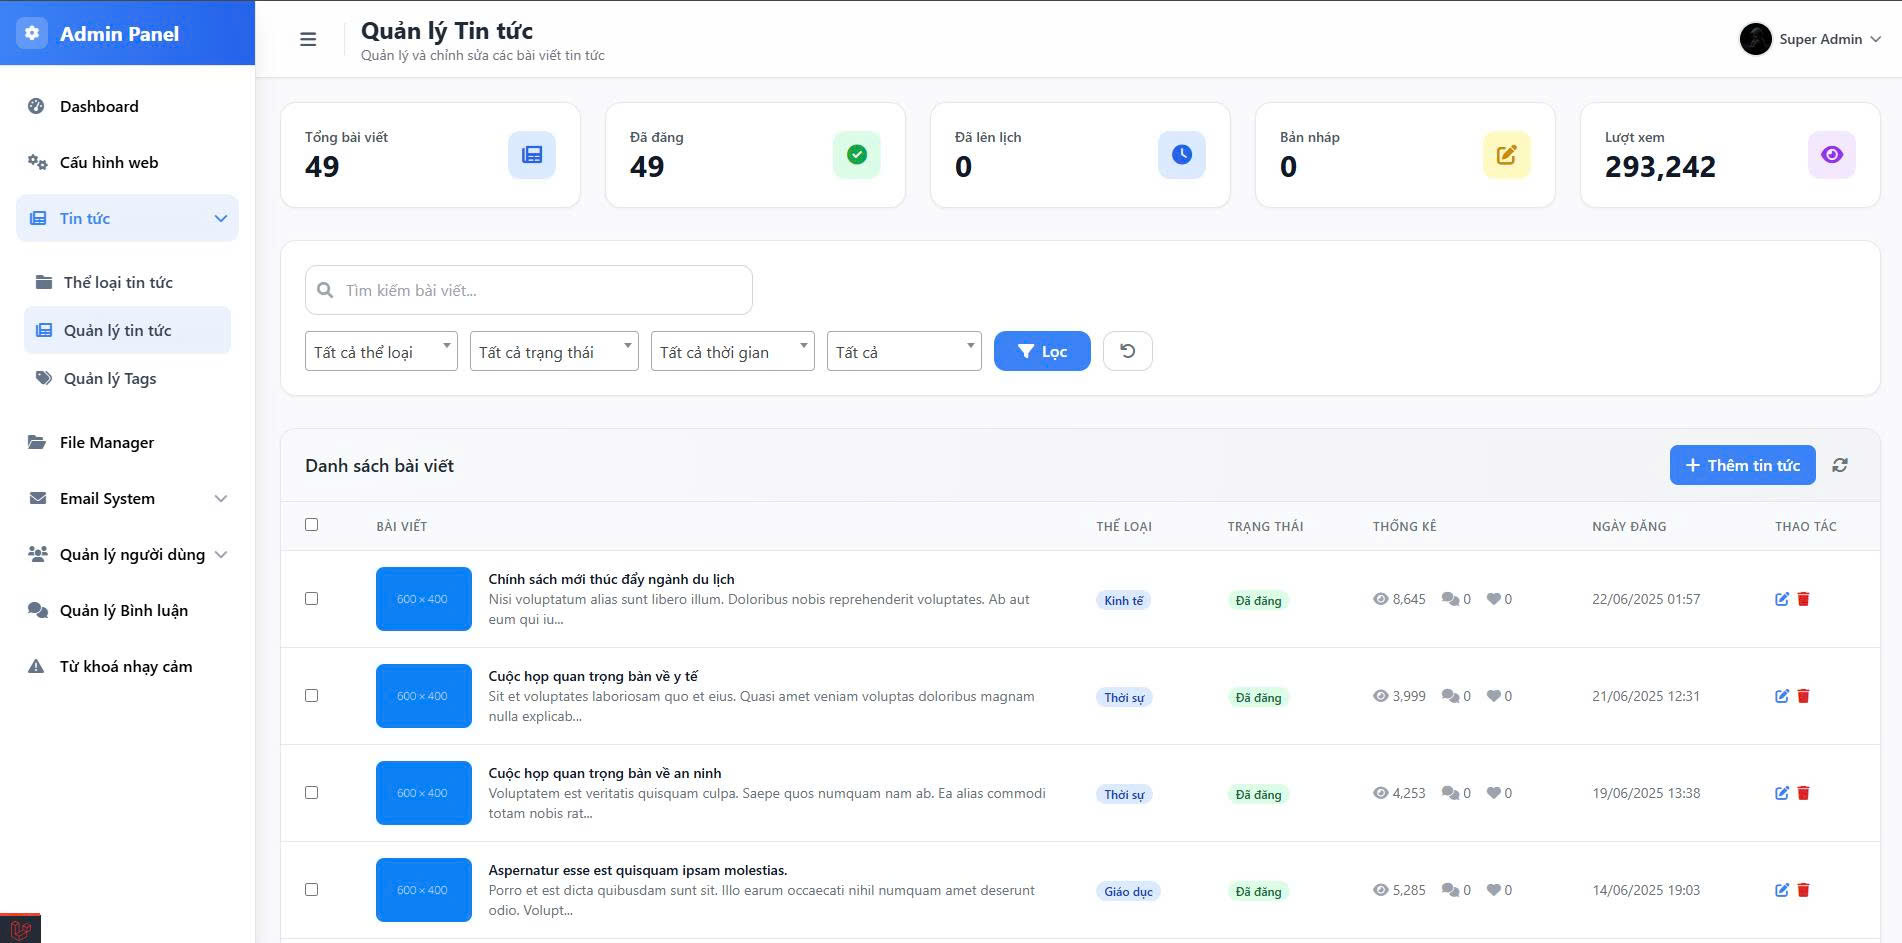1902x943 pixels.
Task: Click the 'Thêm tin tức' button
Action: 1742,465
